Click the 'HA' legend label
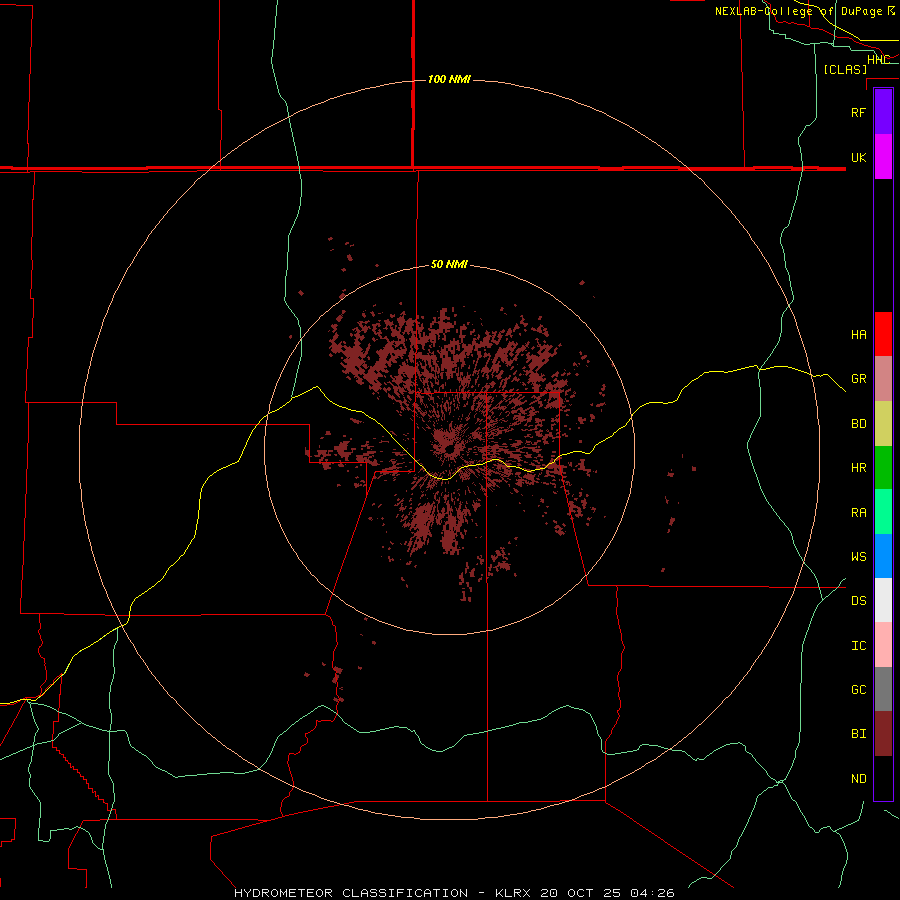Image resolution: width=900 pixels, height=900 pixels. click(x=859, y=335)
